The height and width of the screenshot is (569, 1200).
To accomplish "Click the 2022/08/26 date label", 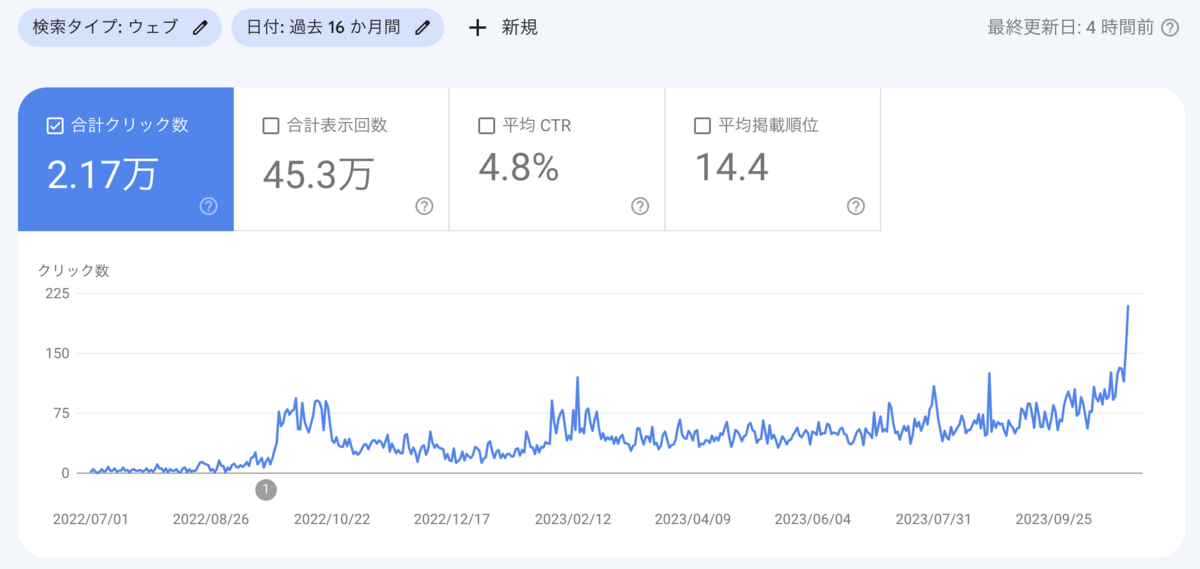I will click(x=211, y=520).
